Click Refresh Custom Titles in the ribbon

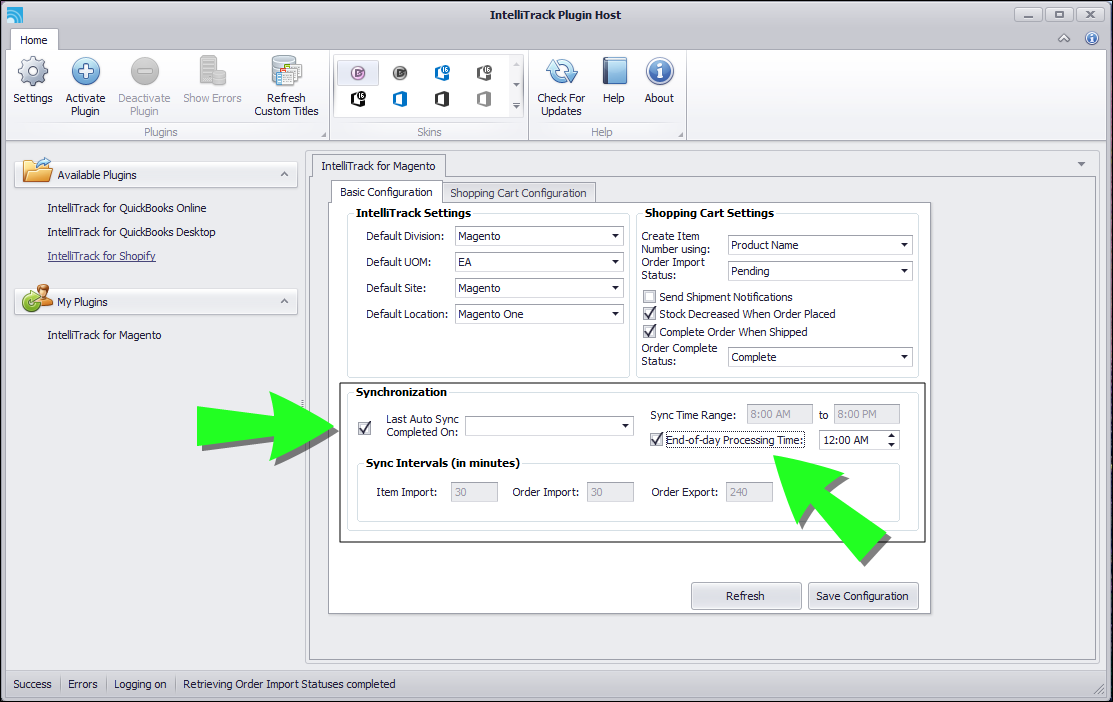[x=286, y=86]
